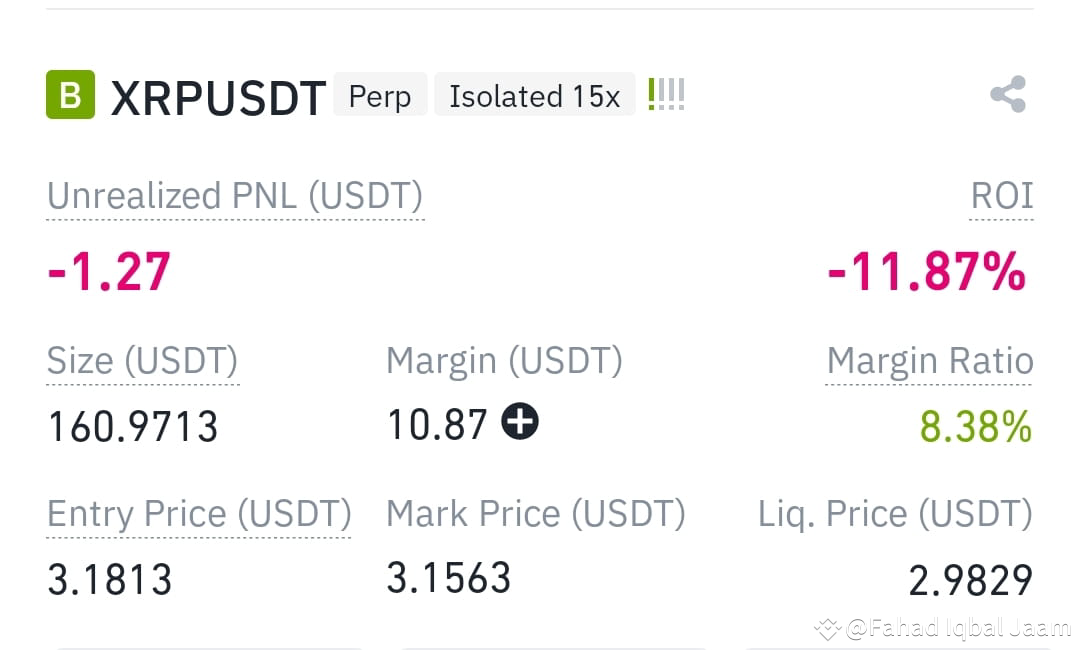Show Unrealized PNL (USDT) explanation
The image size is (1080, 650).
tap(235, 196)
